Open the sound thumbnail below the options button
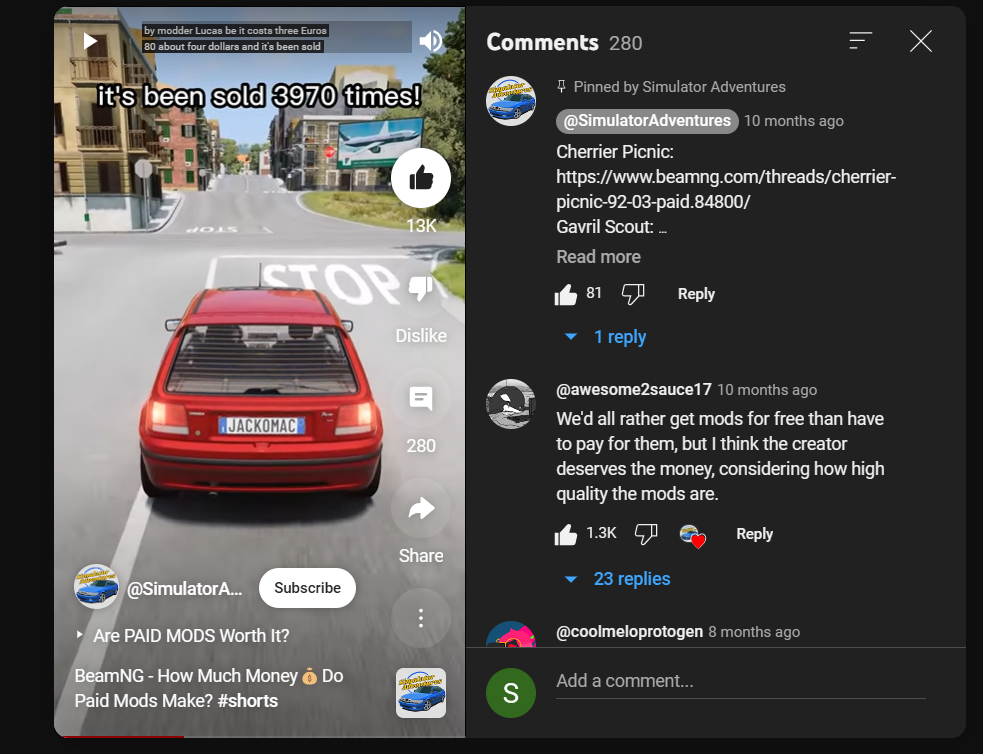This screenshot has height=754, width=983. pos(421,693)
